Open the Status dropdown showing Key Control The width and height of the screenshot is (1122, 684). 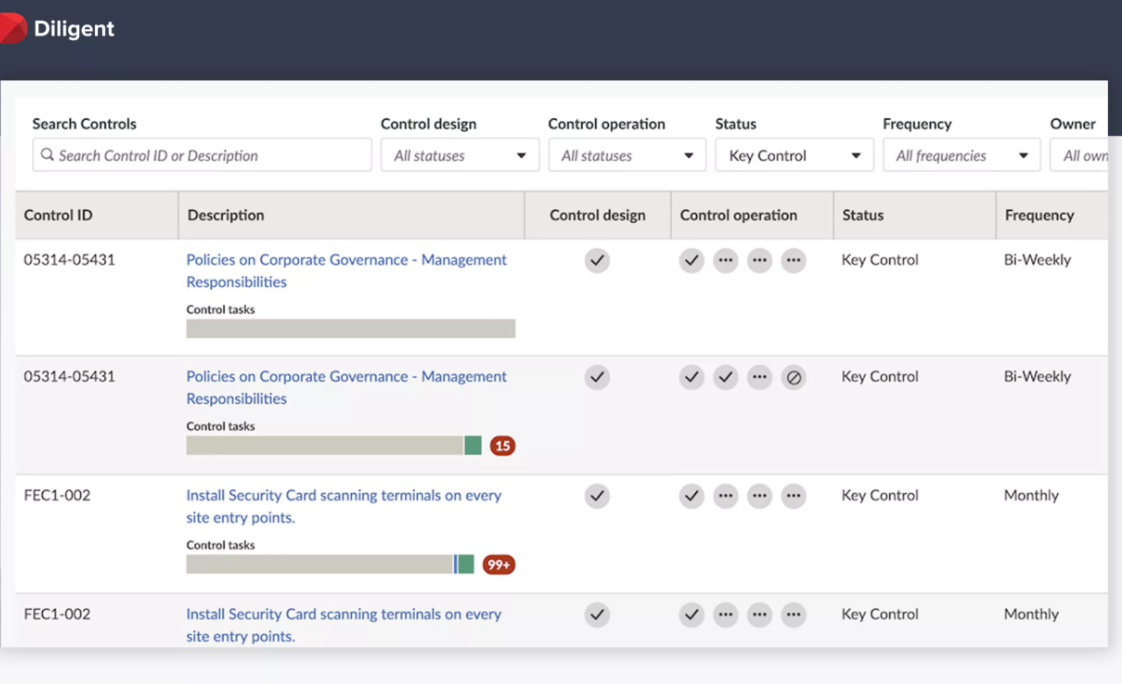click(x=794, y=155)
